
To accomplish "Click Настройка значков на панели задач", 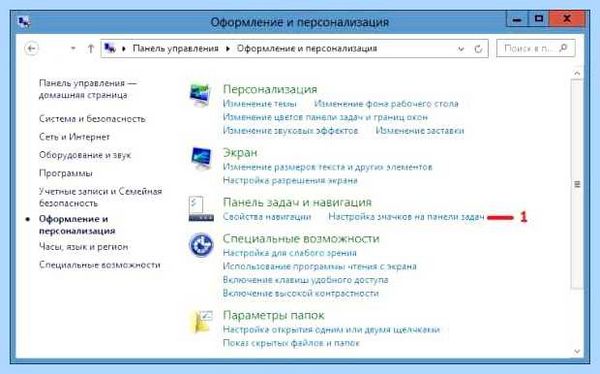I will 406,217.
